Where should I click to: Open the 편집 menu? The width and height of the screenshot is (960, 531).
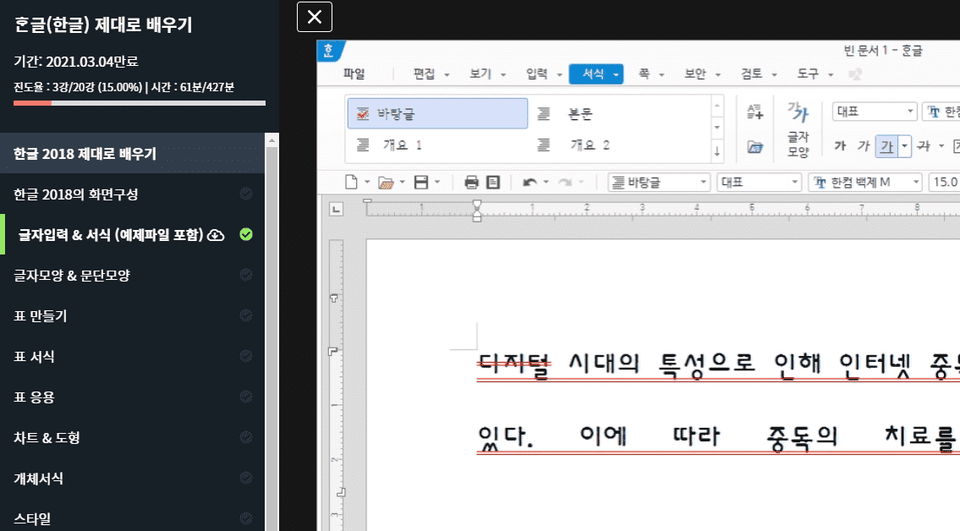[424, 74]
